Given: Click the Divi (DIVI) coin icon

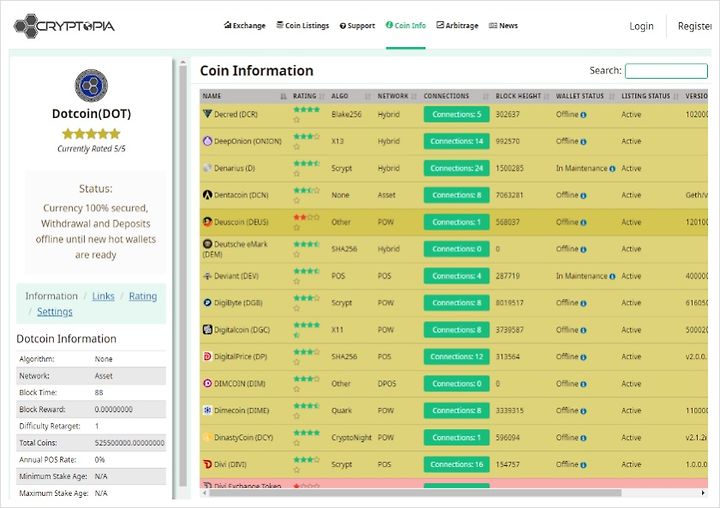Looking at the screenshot, I should coord(208,464).
